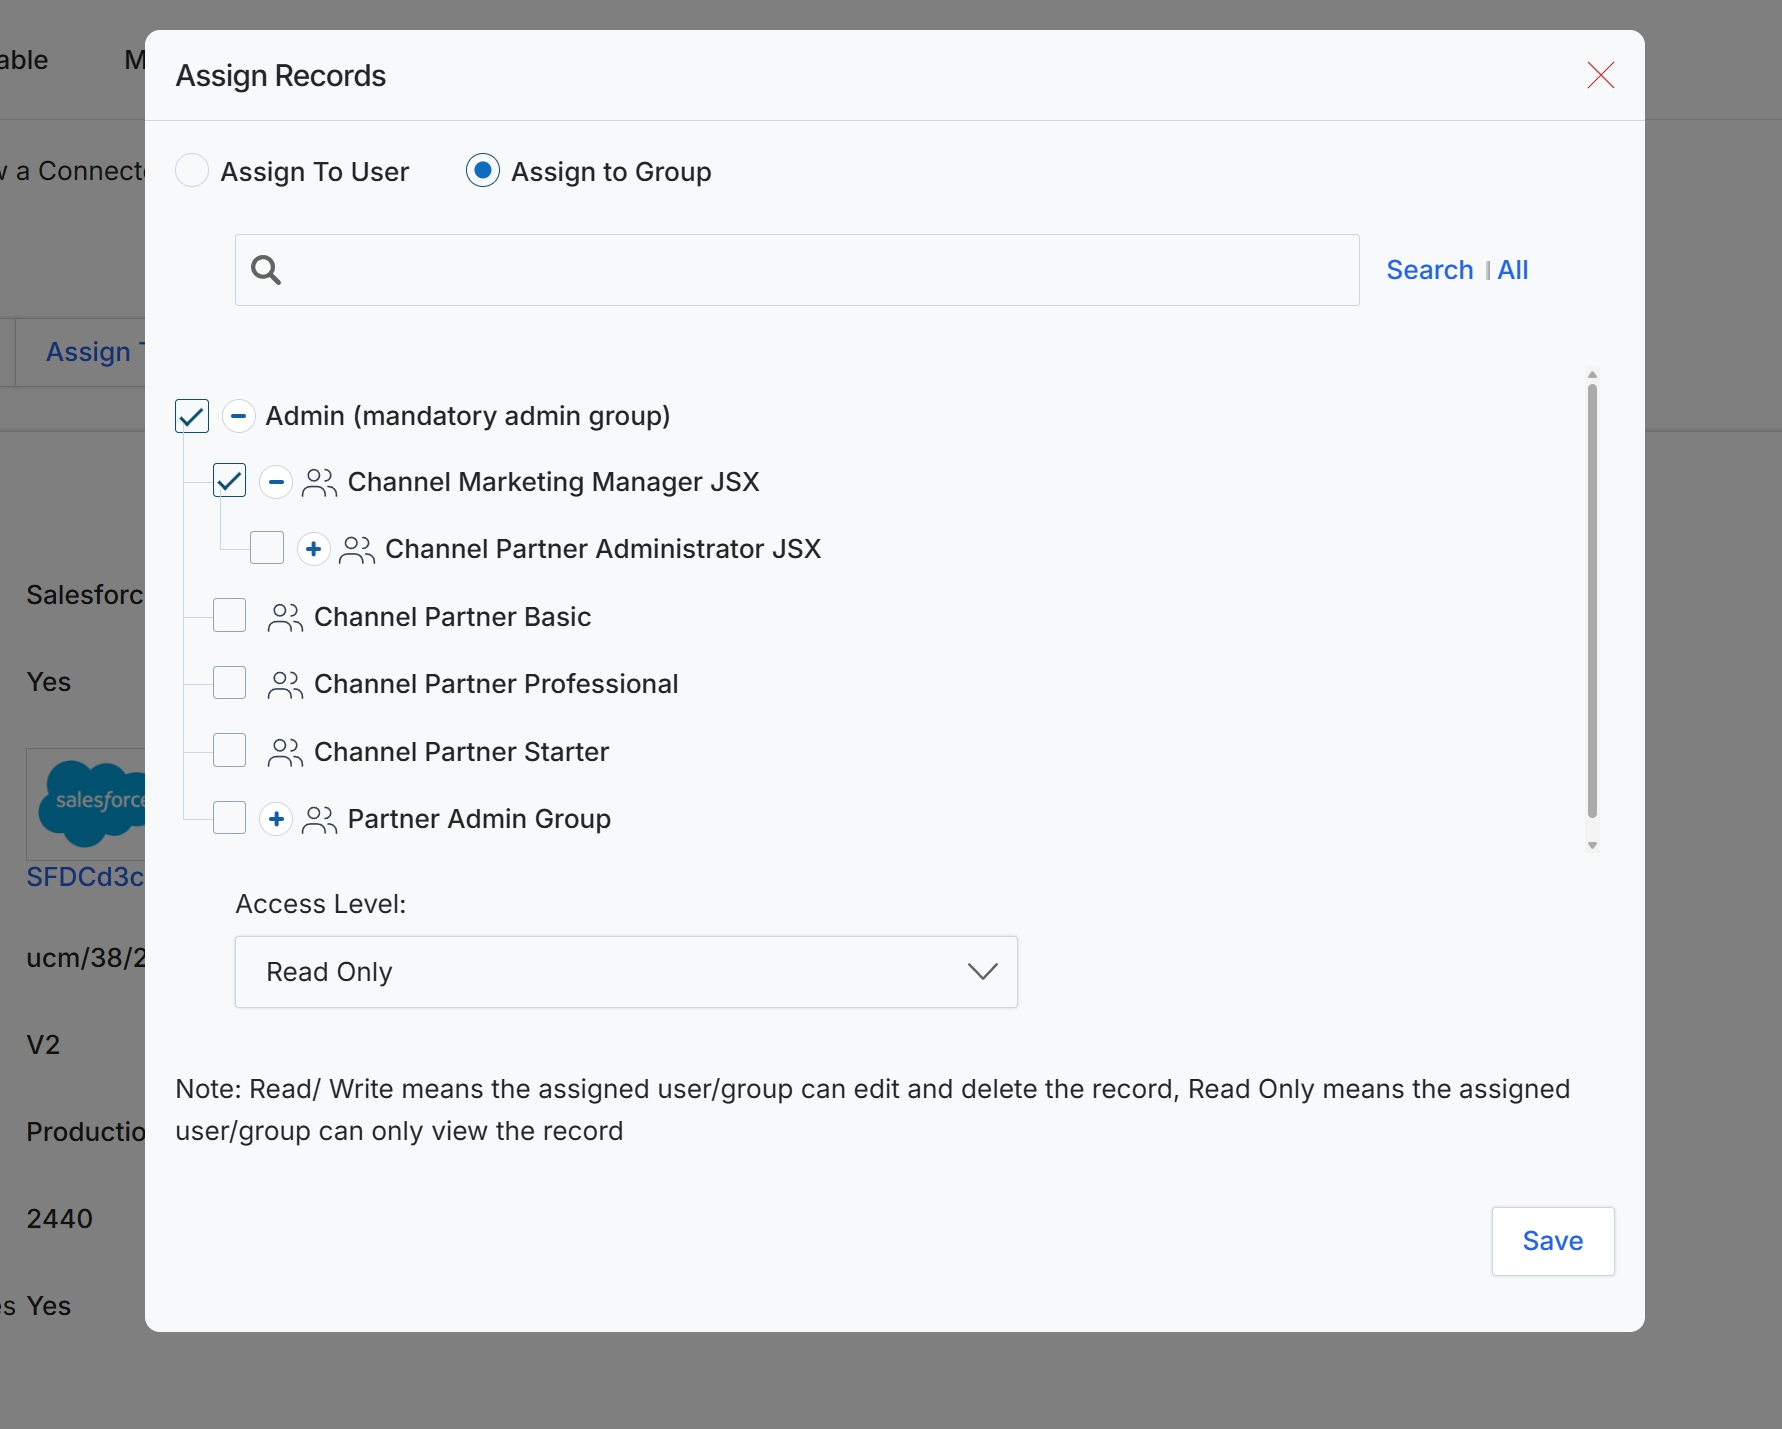Click the Save button
Viewport: 1782px width, 1429px height.
click(1553, 1241)
